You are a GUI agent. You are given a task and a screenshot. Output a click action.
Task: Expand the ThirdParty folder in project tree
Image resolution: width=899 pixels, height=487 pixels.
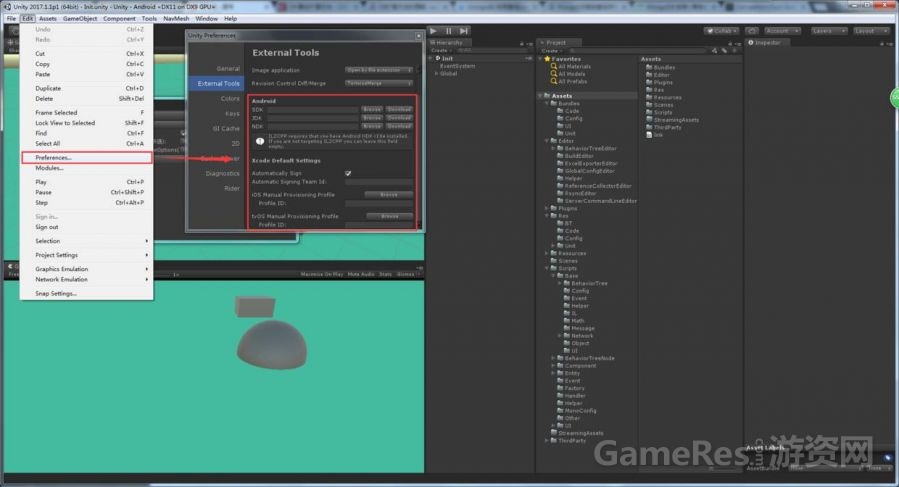[x=547, y=441]
